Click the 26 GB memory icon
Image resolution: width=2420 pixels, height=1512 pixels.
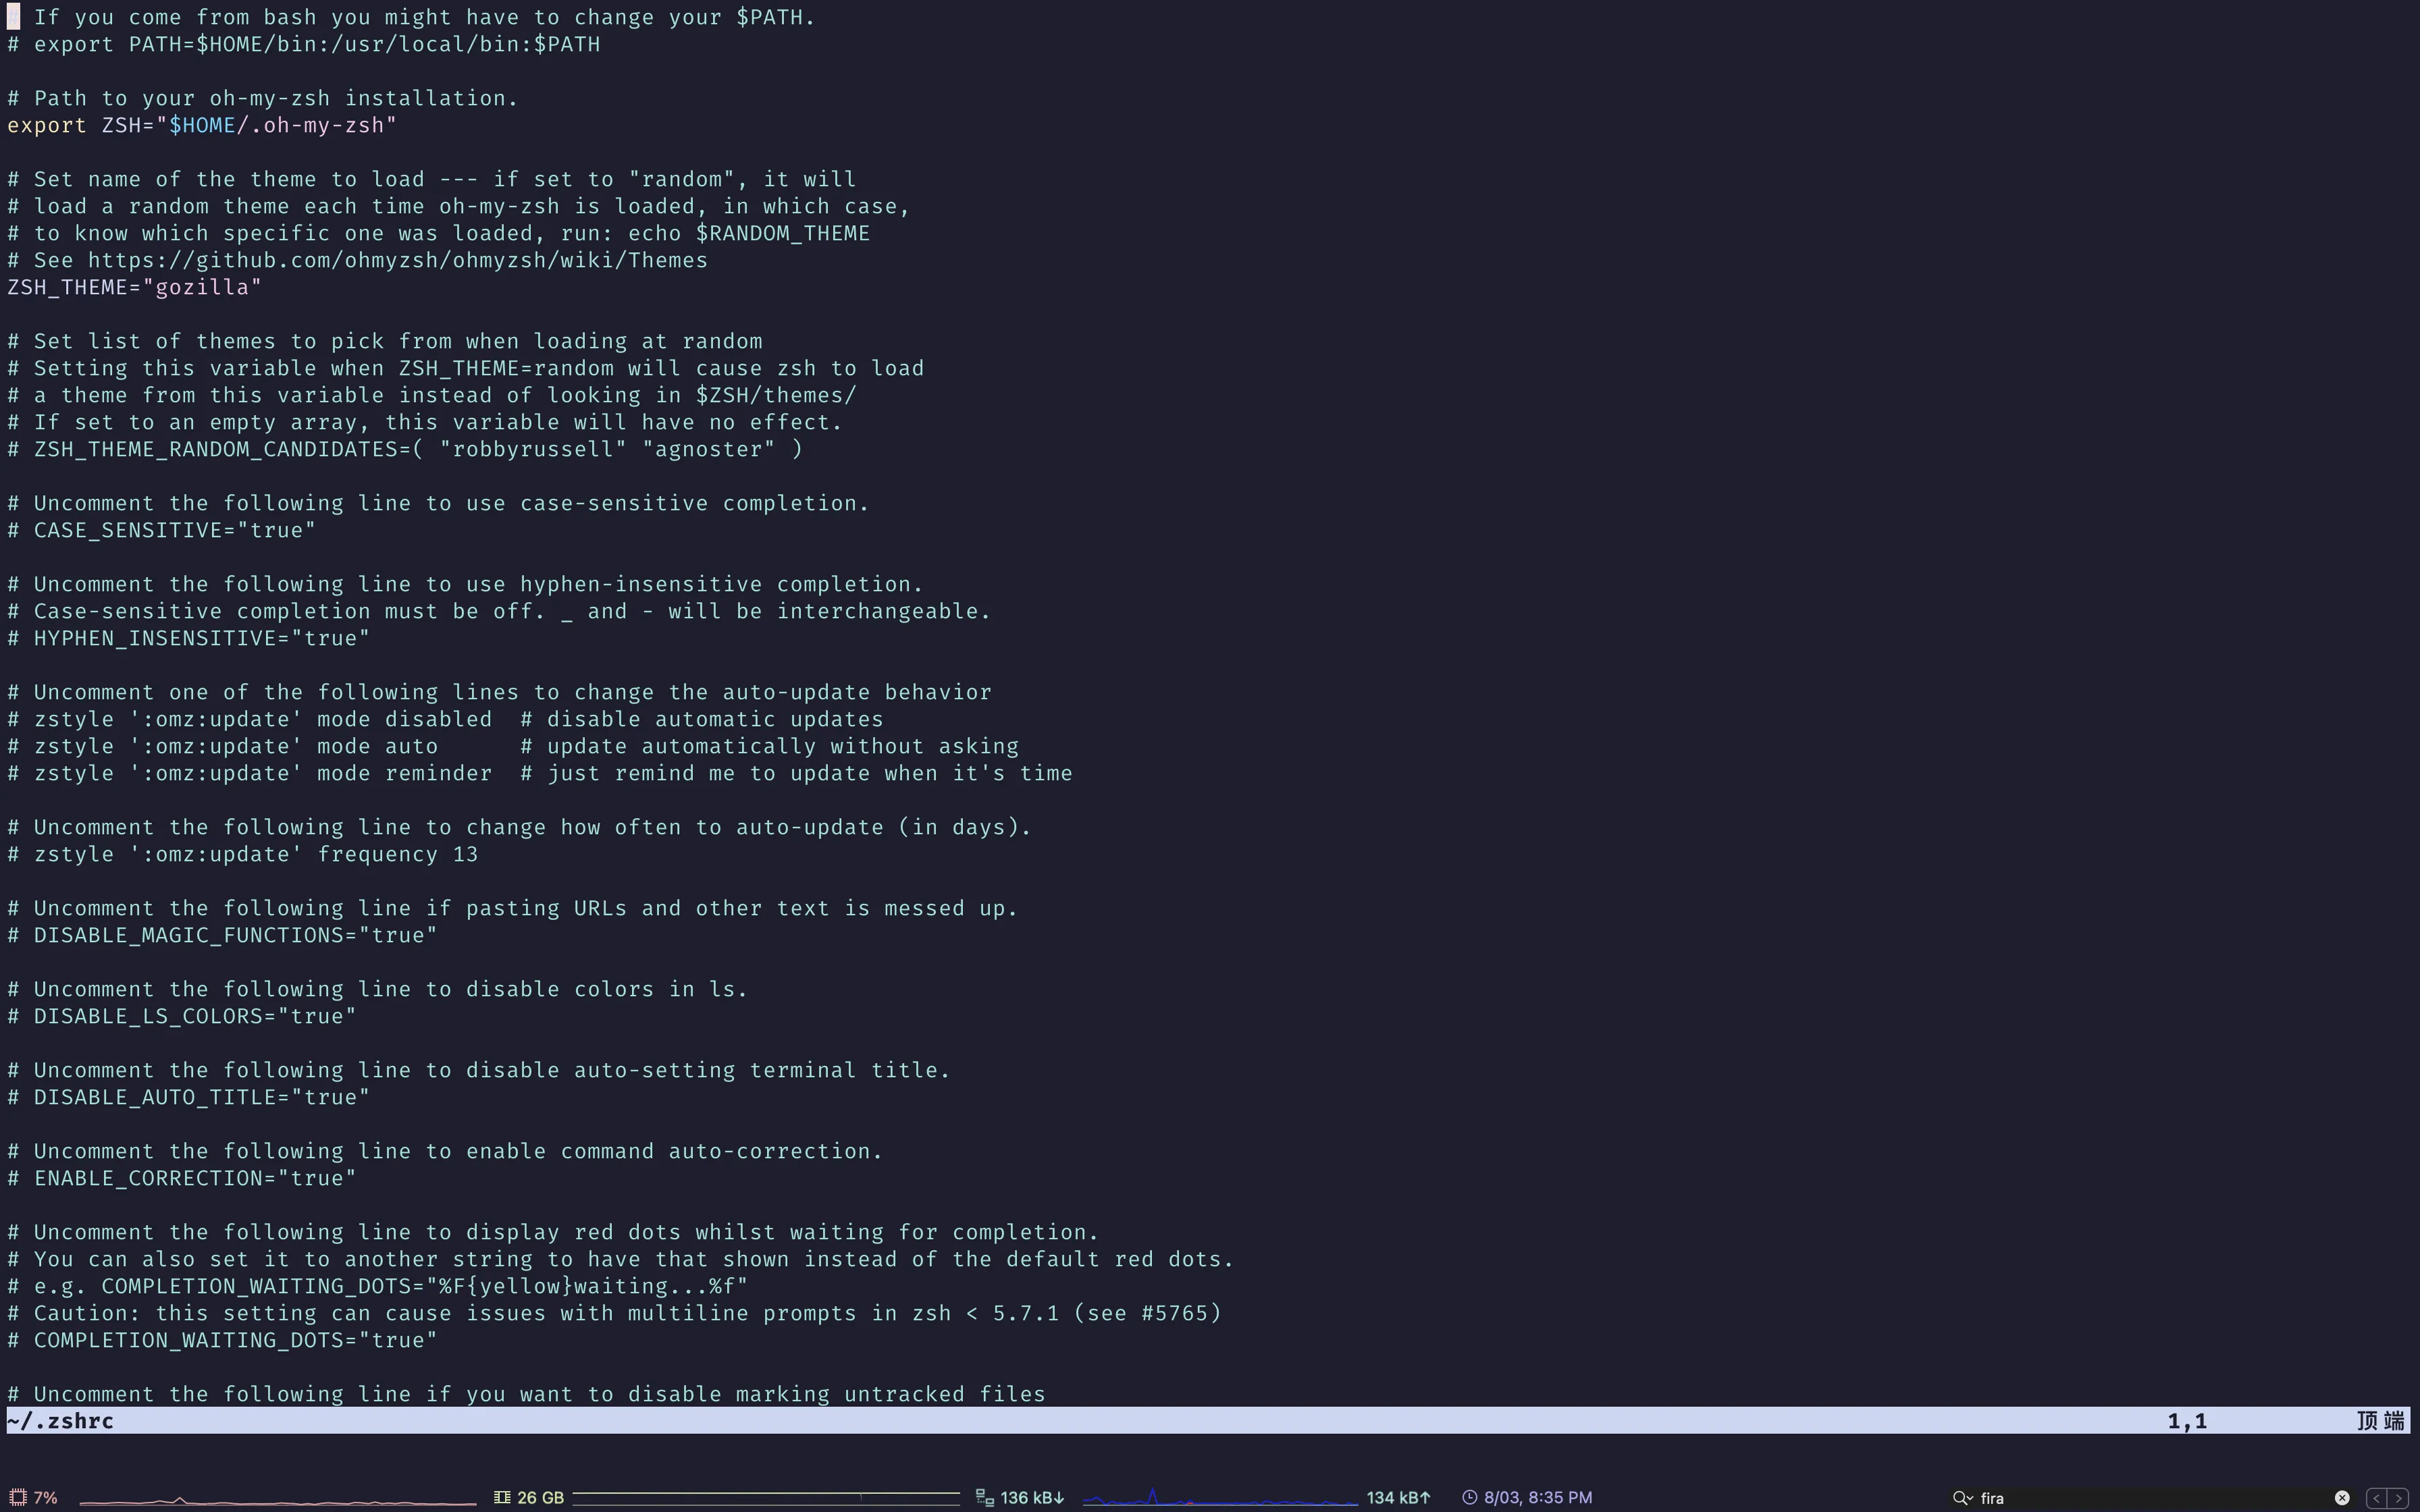502,1497
